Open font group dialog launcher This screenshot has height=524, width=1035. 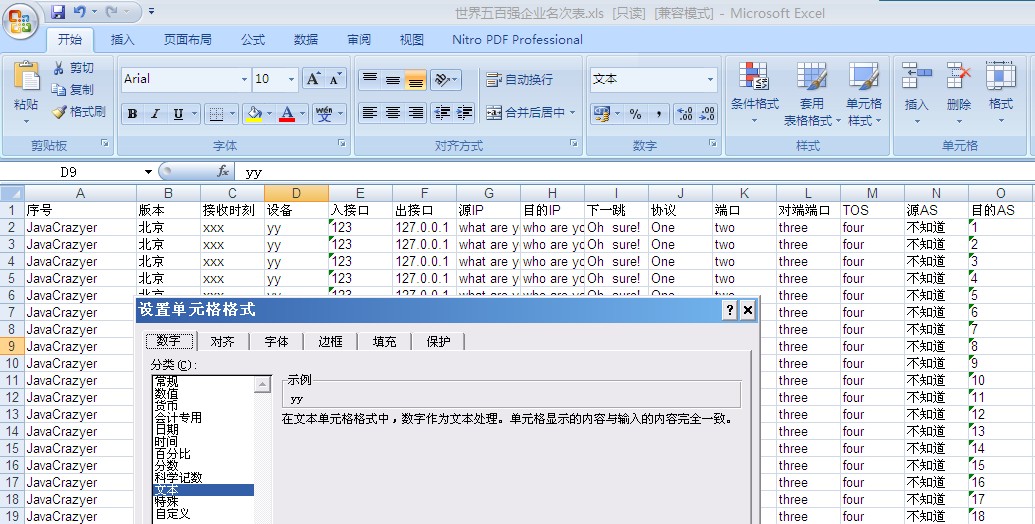click(342, 143)
